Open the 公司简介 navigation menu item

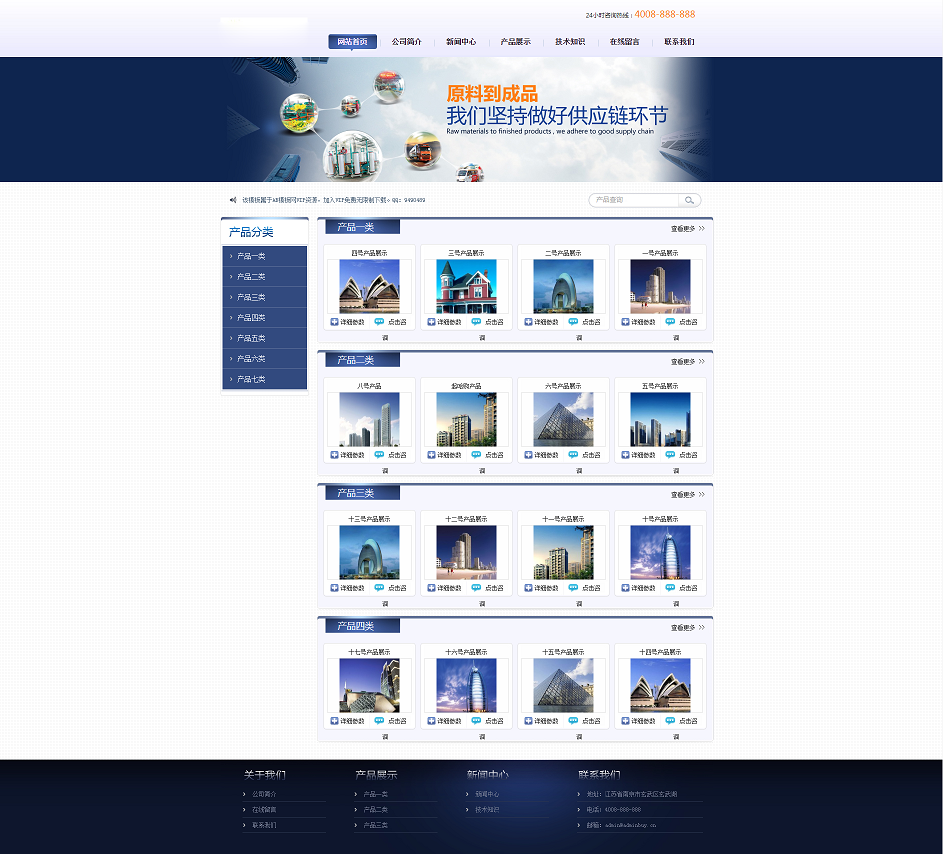(x=406, y=42)
